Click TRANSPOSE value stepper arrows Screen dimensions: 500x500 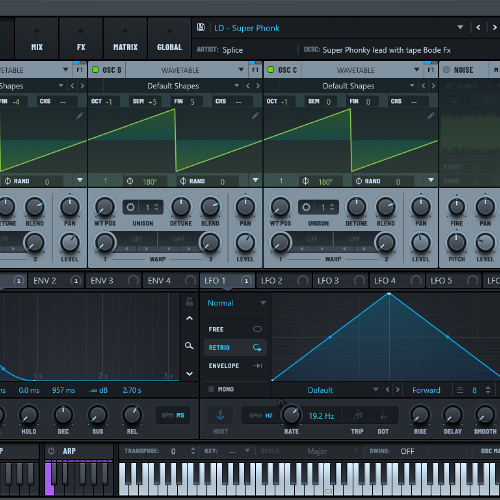(x=193, y=451)
